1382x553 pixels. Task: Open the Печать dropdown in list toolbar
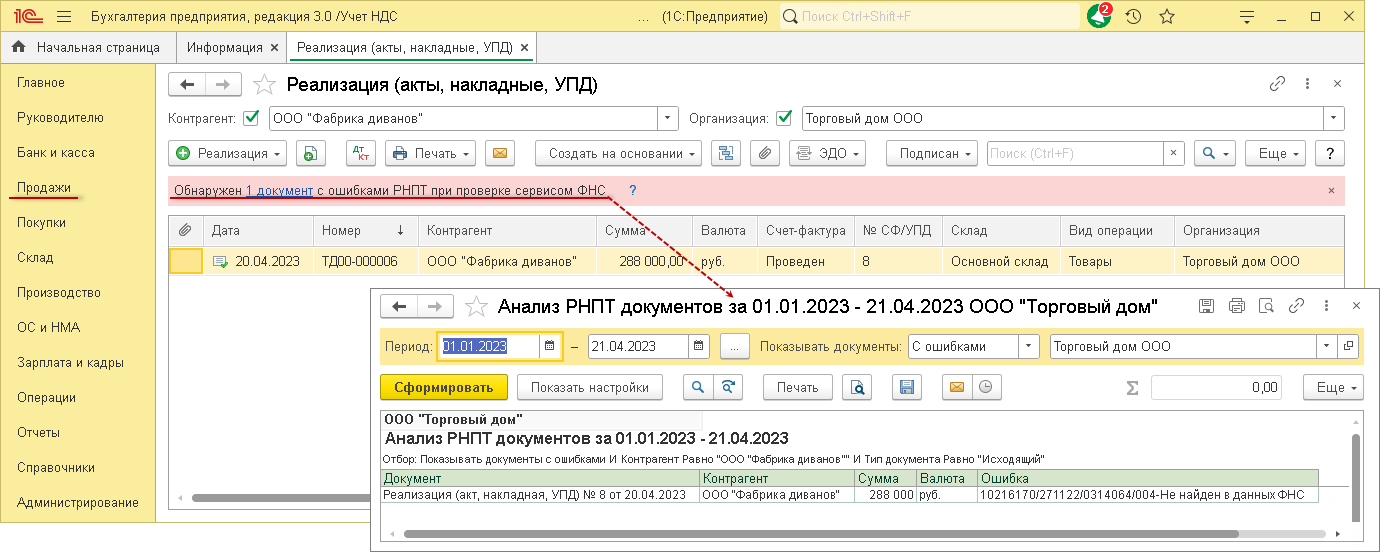coord(432,153)
